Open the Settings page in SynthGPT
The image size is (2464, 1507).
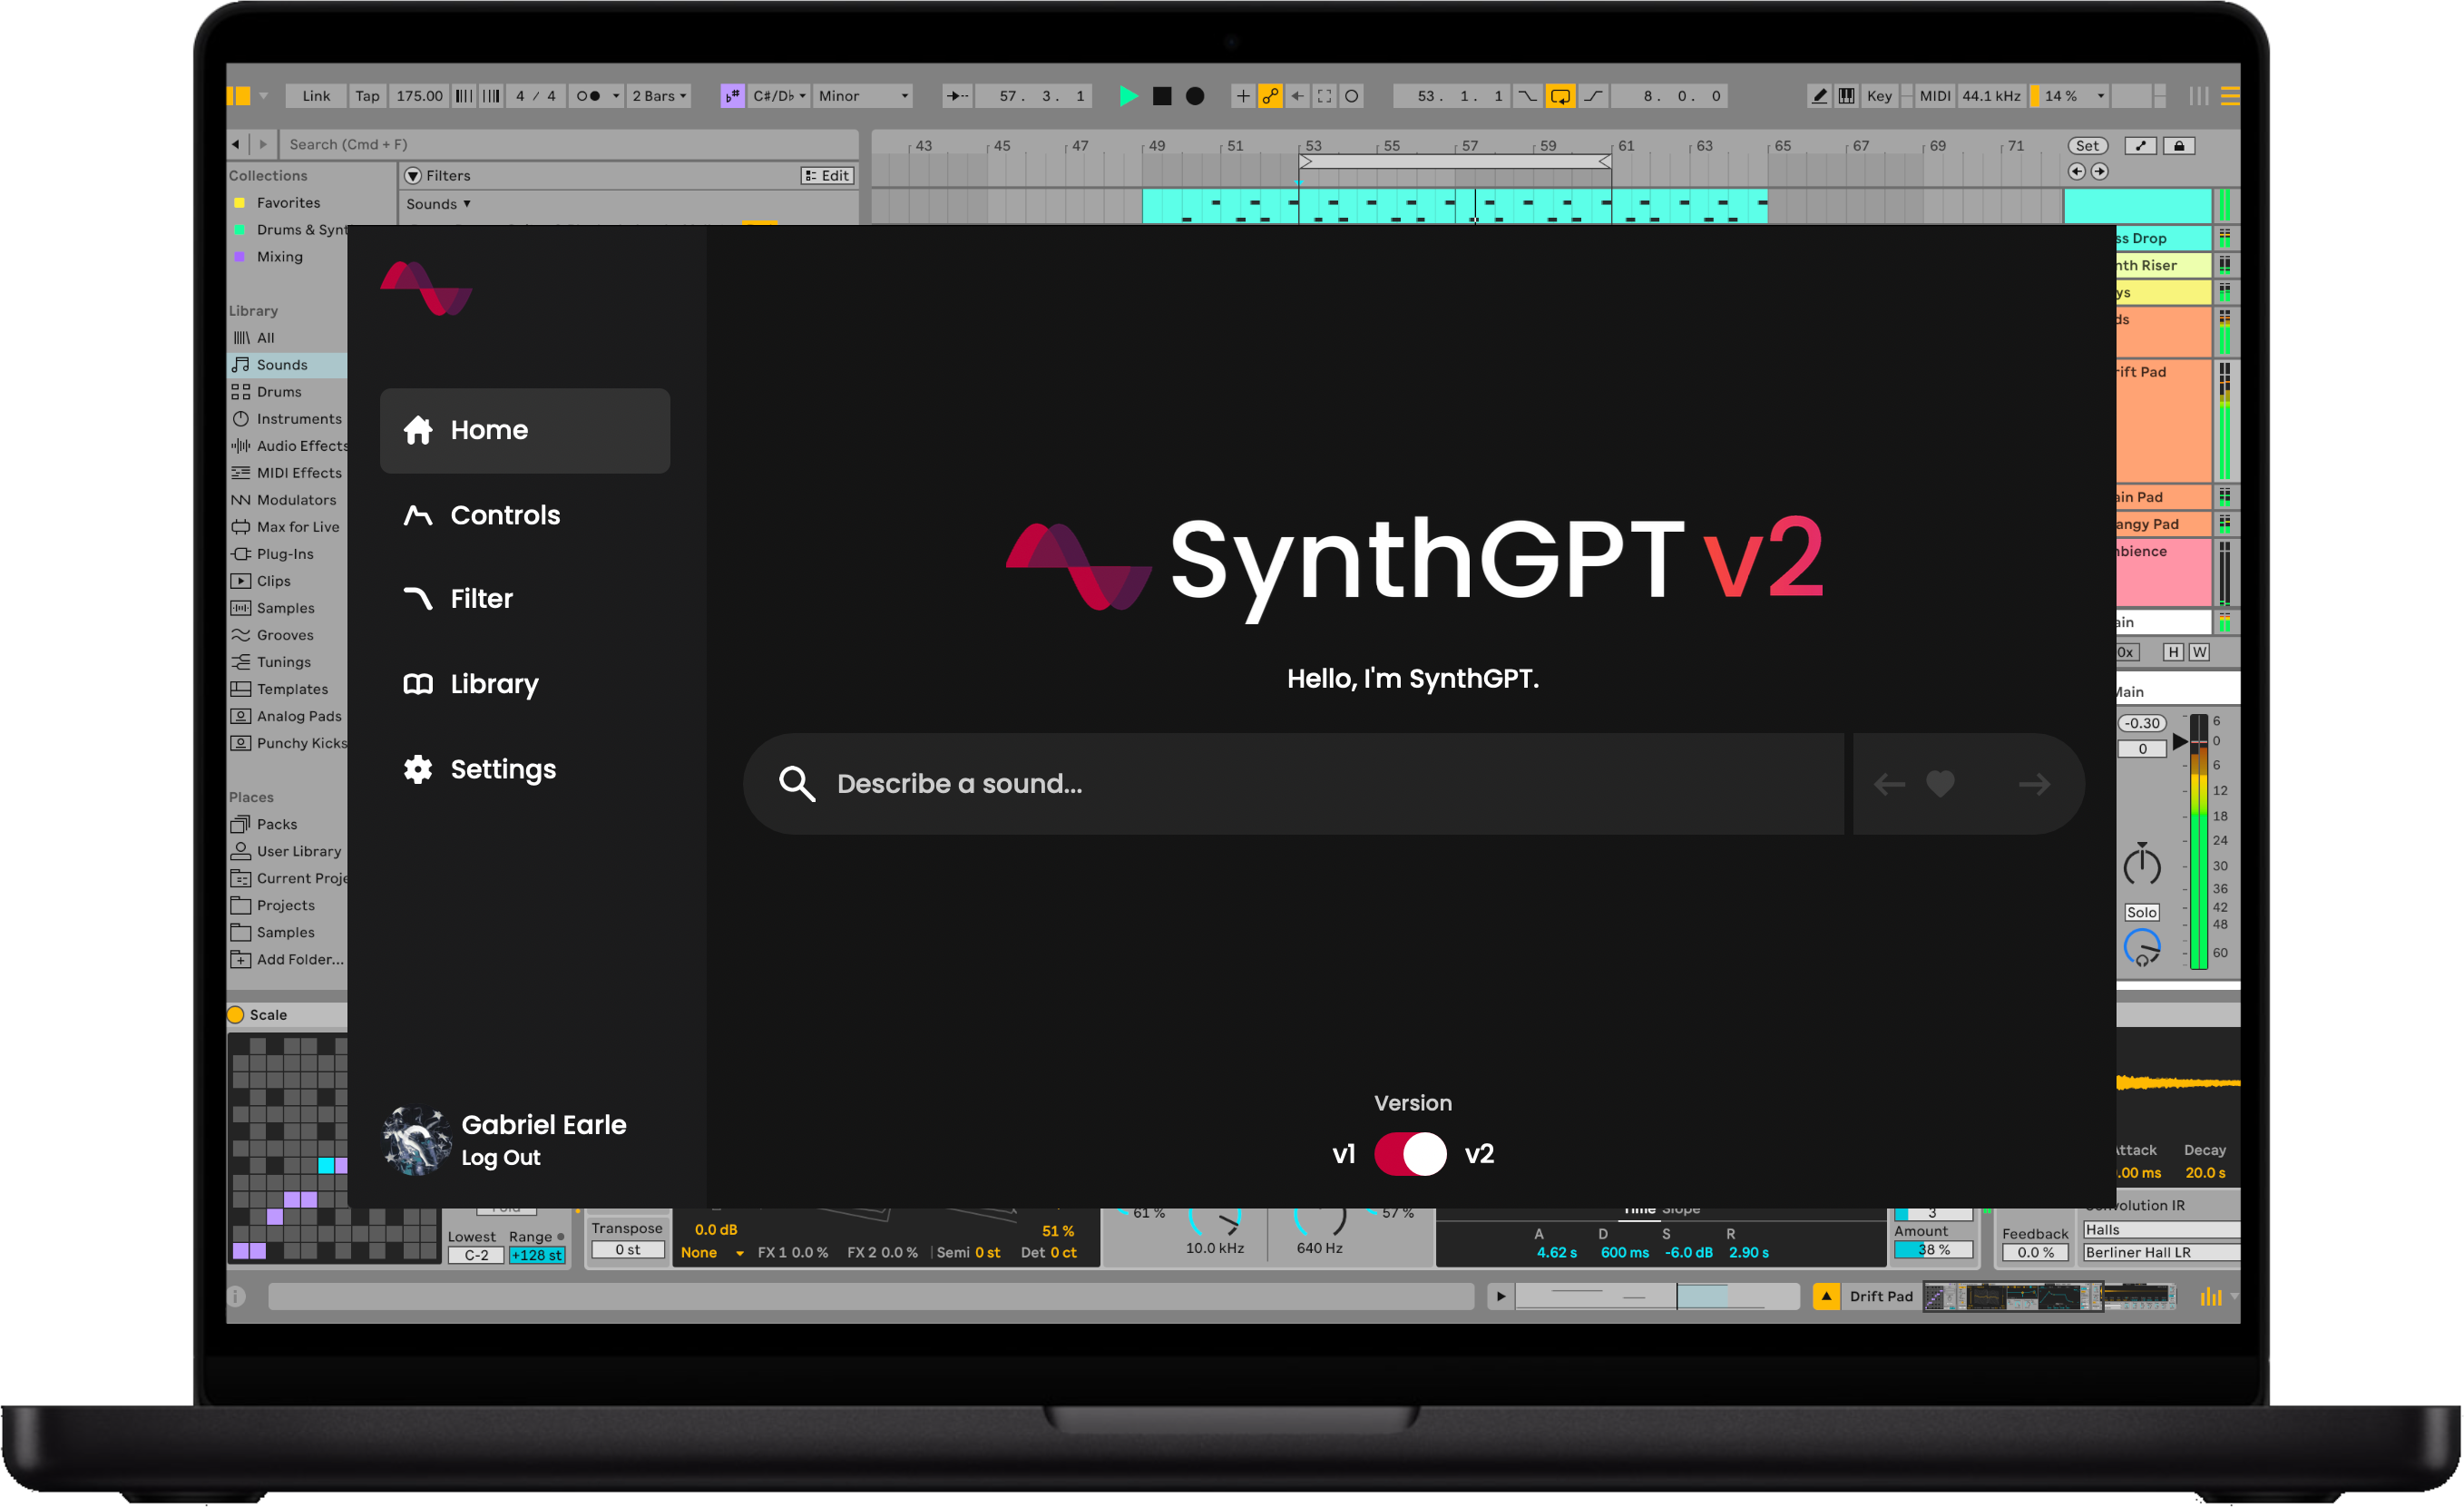479,769
